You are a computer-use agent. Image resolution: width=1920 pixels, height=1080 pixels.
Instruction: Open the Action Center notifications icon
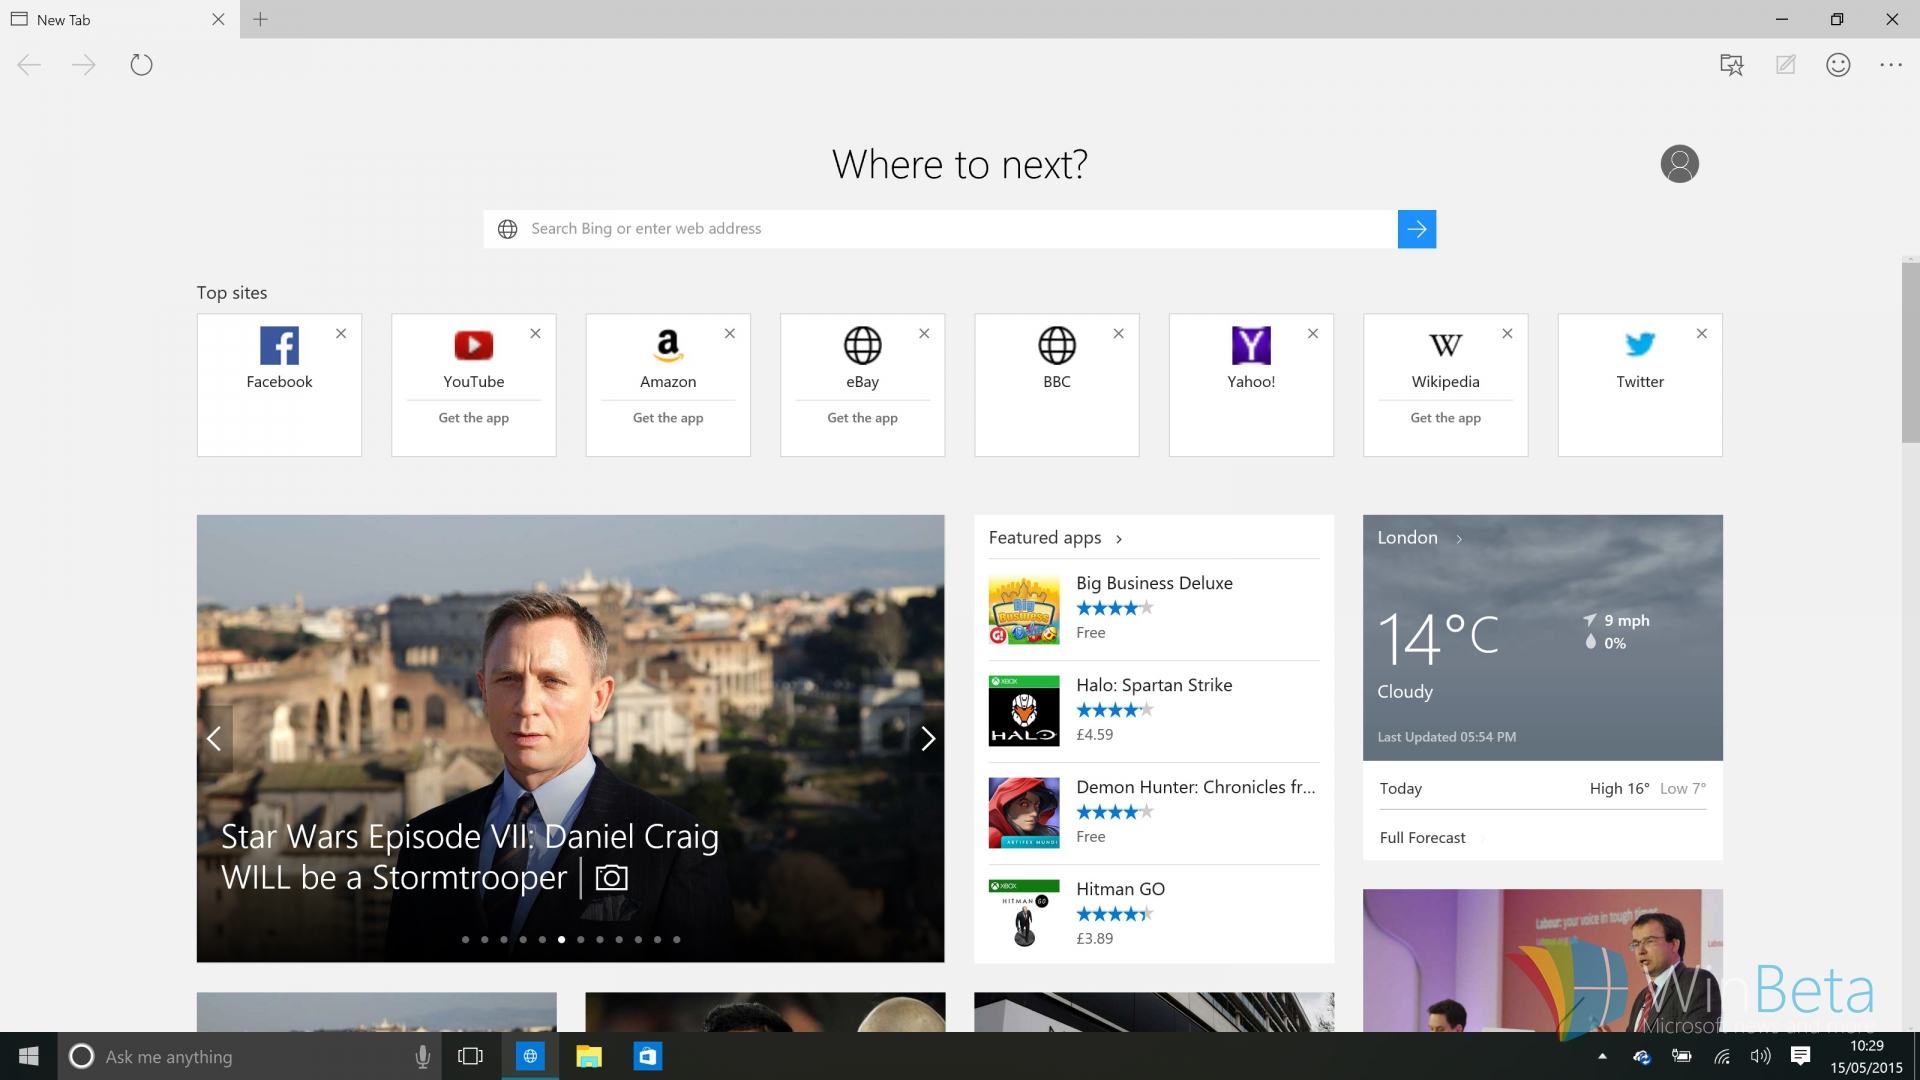1800,1056
